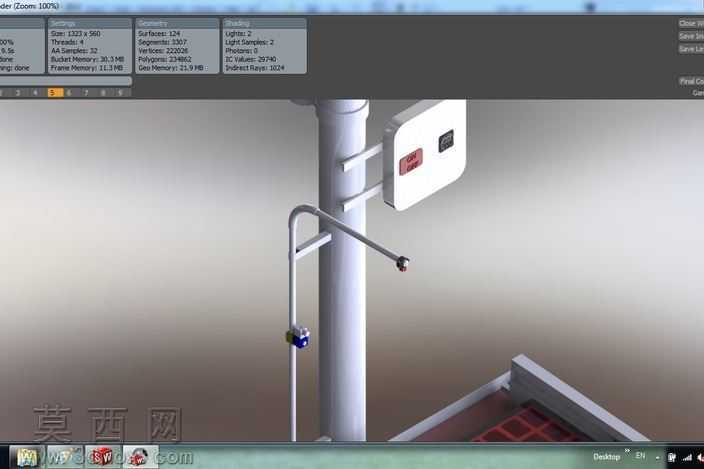The height and width of the screenshot is (469, 704).
Task: Click the Final Color button
Action: click(x=691, y=81)
